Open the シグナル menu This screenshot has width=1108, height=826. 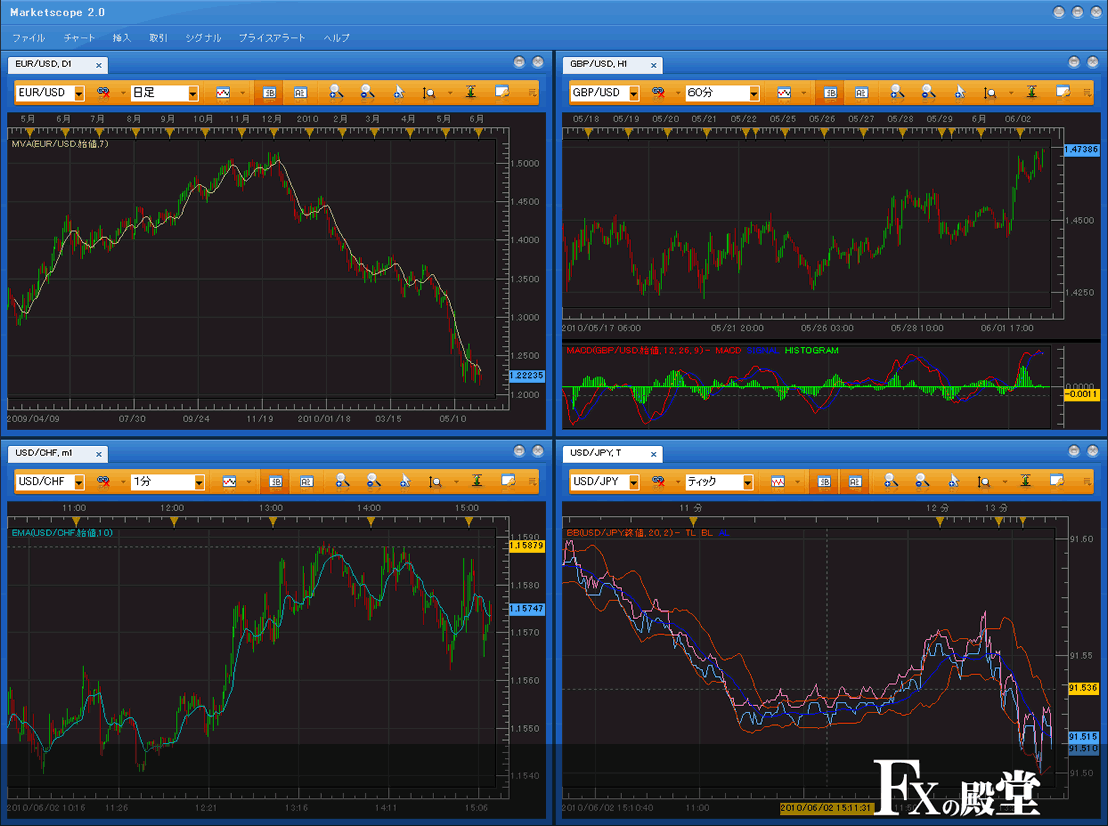coord(204,38)
